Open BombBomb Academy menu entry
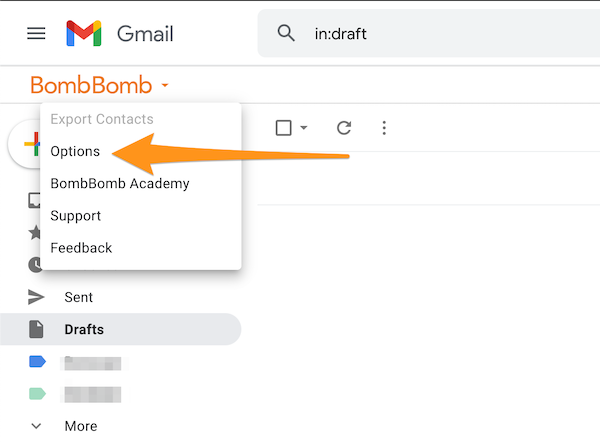The image size is (600, 443). (120, 184)
